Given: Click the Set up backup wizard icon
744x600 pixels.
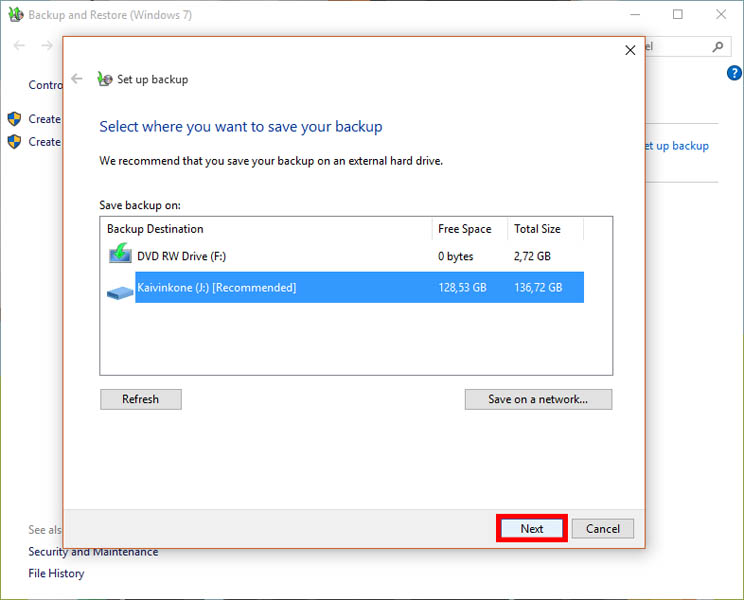Looking at the screenshot, I should pos(105,79).
